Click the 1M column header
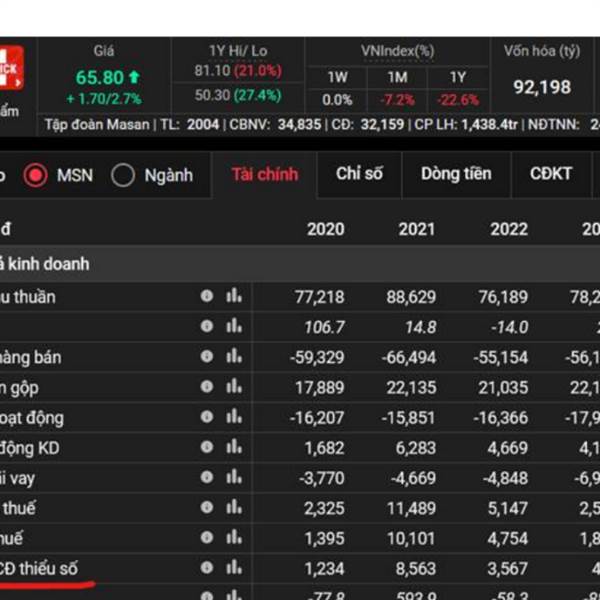Screen dimensions: 600x600 pyautogui.click(x=398, y=78)
